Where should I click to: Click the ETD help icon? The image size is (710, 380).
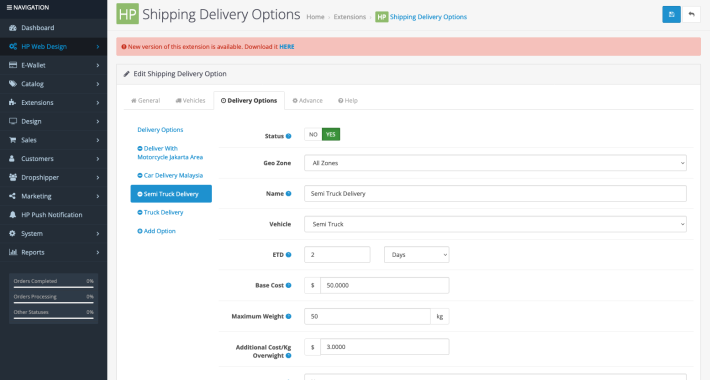[288, 255]
